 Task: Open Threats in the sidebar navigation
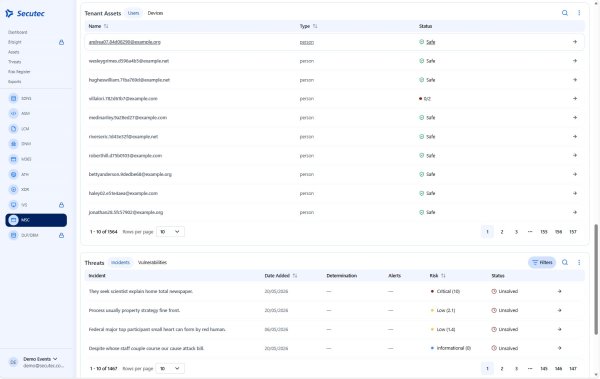[15, 62]
